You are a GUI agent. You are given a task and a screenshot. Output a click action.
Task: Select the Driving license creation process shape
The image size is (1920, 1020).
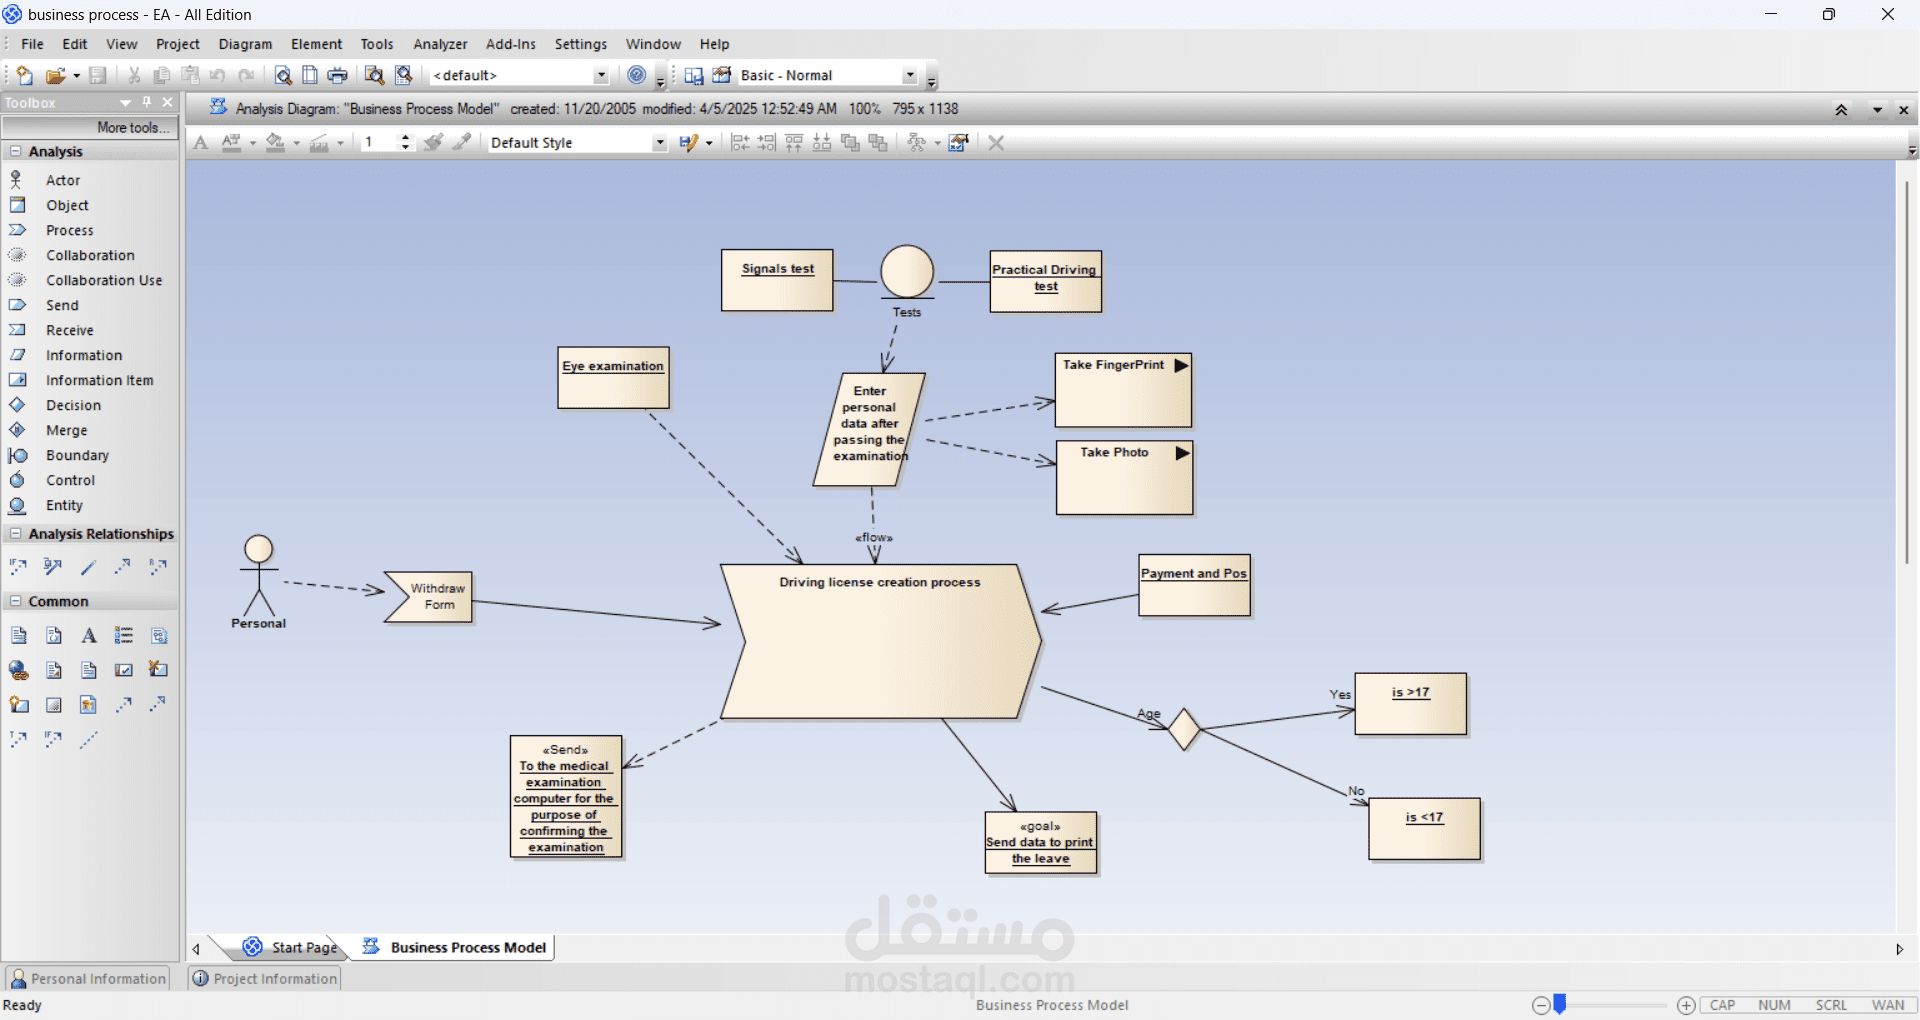pos(880,641)
